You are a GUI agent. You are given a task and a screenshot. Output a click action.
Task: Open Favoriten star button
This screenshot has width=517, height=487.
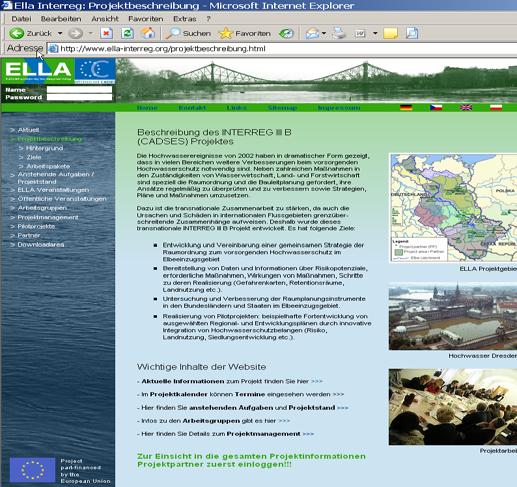tap(244, 33)
